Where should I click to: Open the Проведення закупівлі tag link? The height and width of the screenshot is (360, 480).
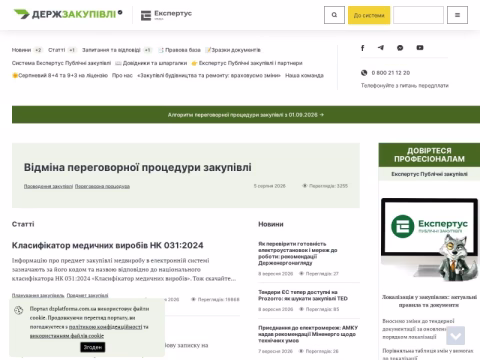pyautogui.click(x=48, y=186)
